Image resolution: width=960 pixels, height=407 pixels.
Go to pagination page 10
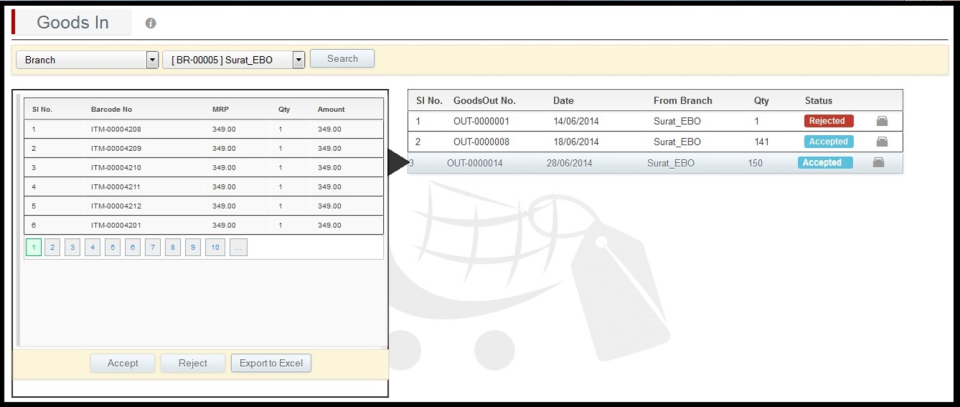[x=215, y=247]
